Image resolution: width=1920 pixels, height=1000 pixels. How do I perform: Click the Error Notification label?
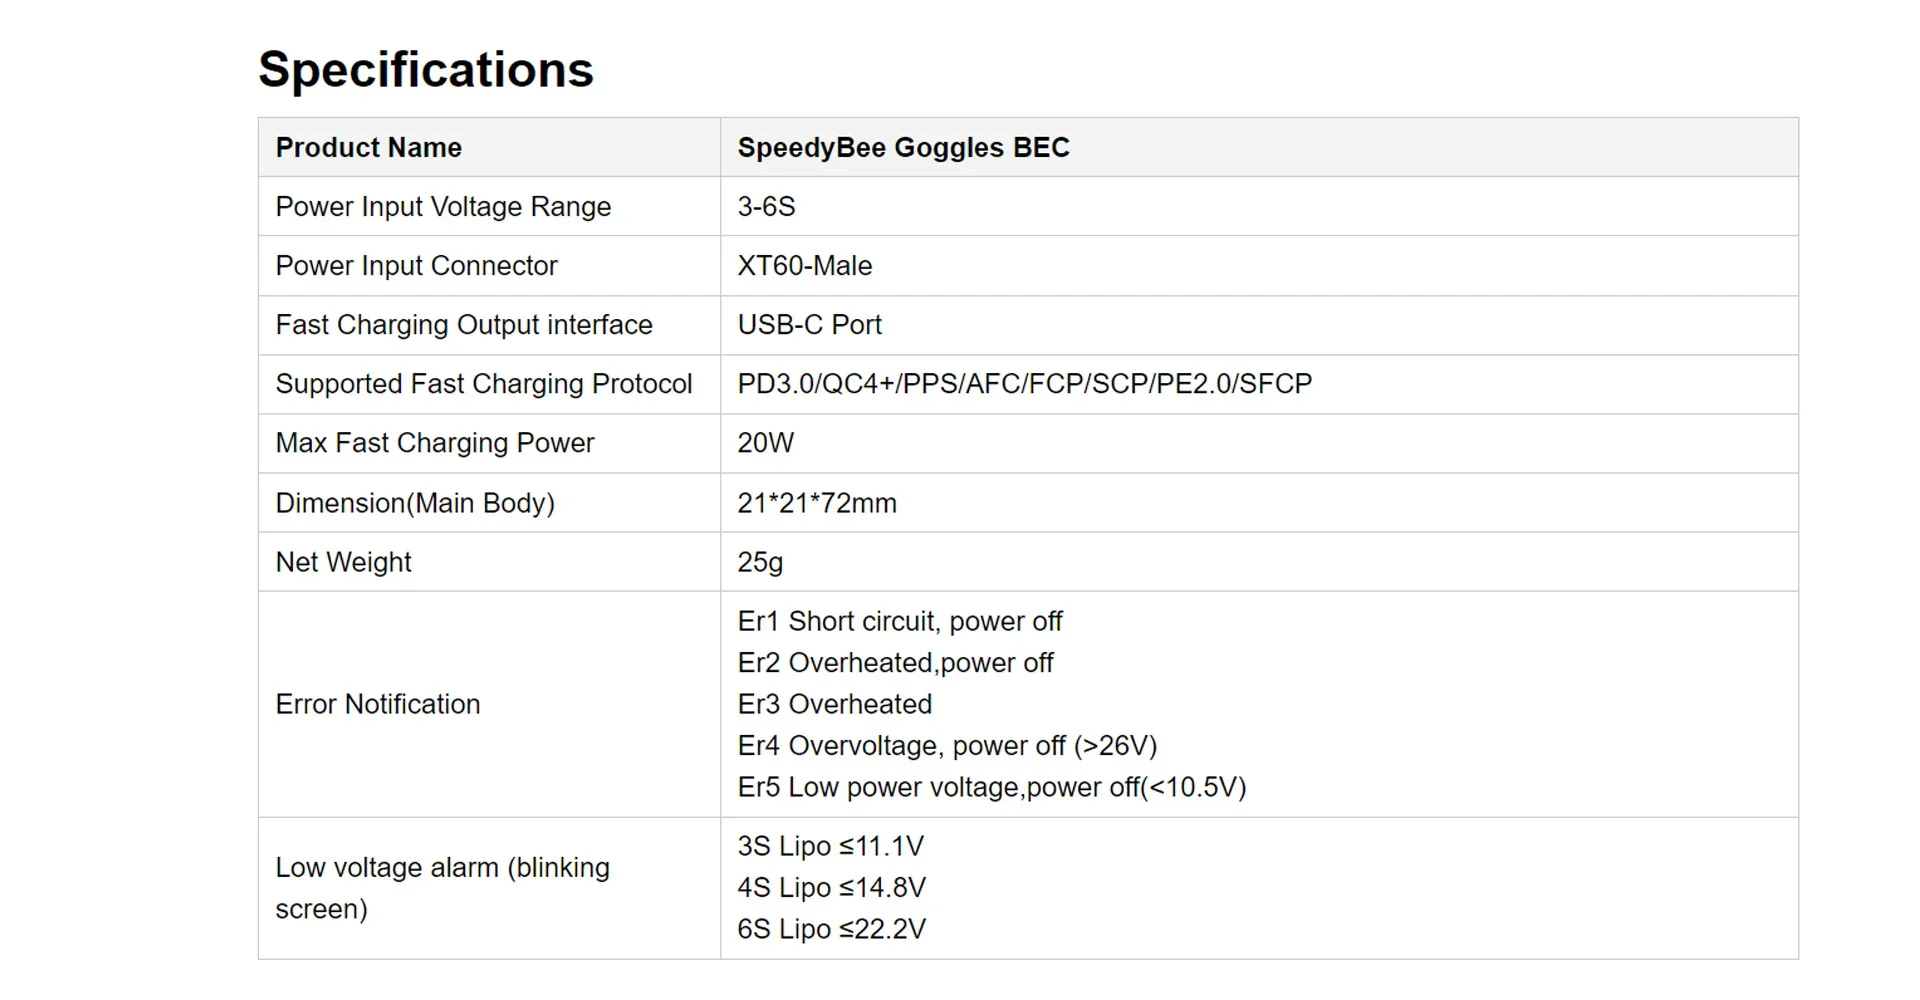pyautogui.click(x=378, y=704)
